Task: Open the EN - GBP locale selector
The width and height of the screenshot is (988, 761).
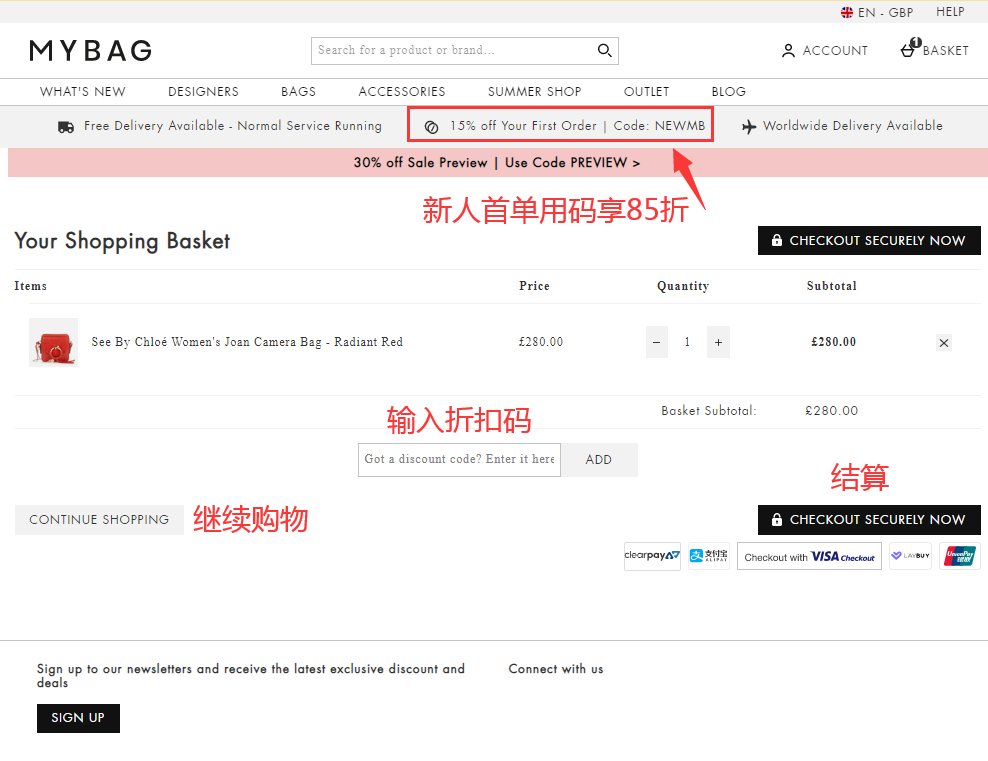Action: coord(877,12)
